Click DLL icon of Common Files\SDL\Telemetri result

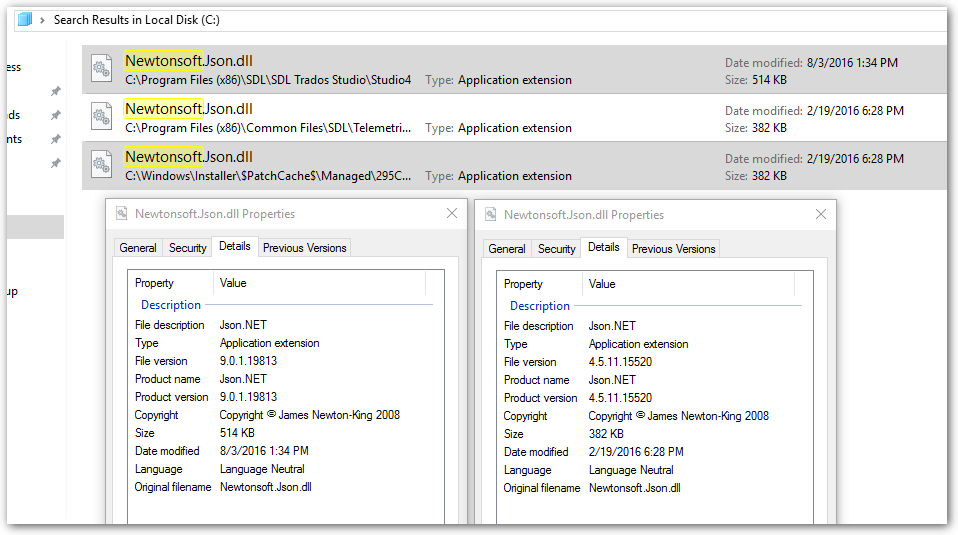tap(101, 117)
